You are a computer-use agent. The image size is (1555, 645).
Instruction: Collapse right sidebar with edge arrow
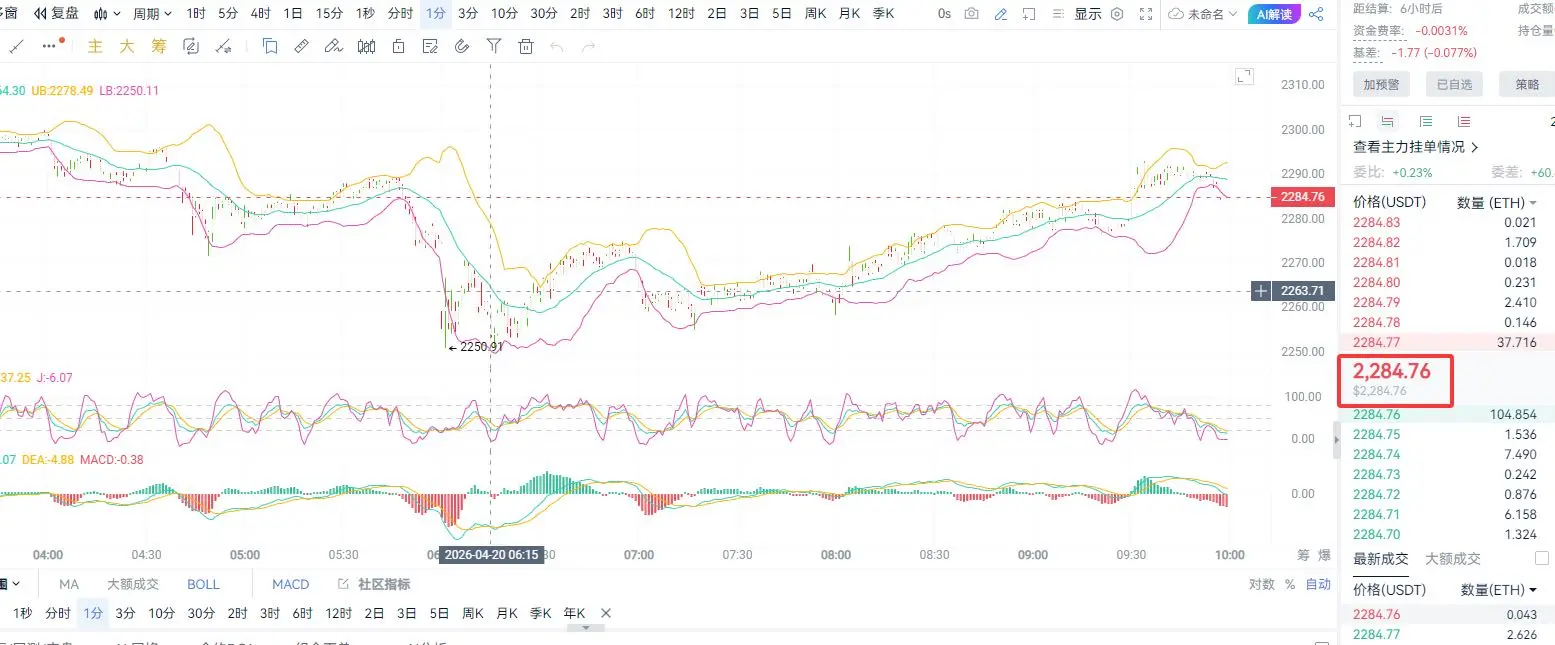[1336, 439]
